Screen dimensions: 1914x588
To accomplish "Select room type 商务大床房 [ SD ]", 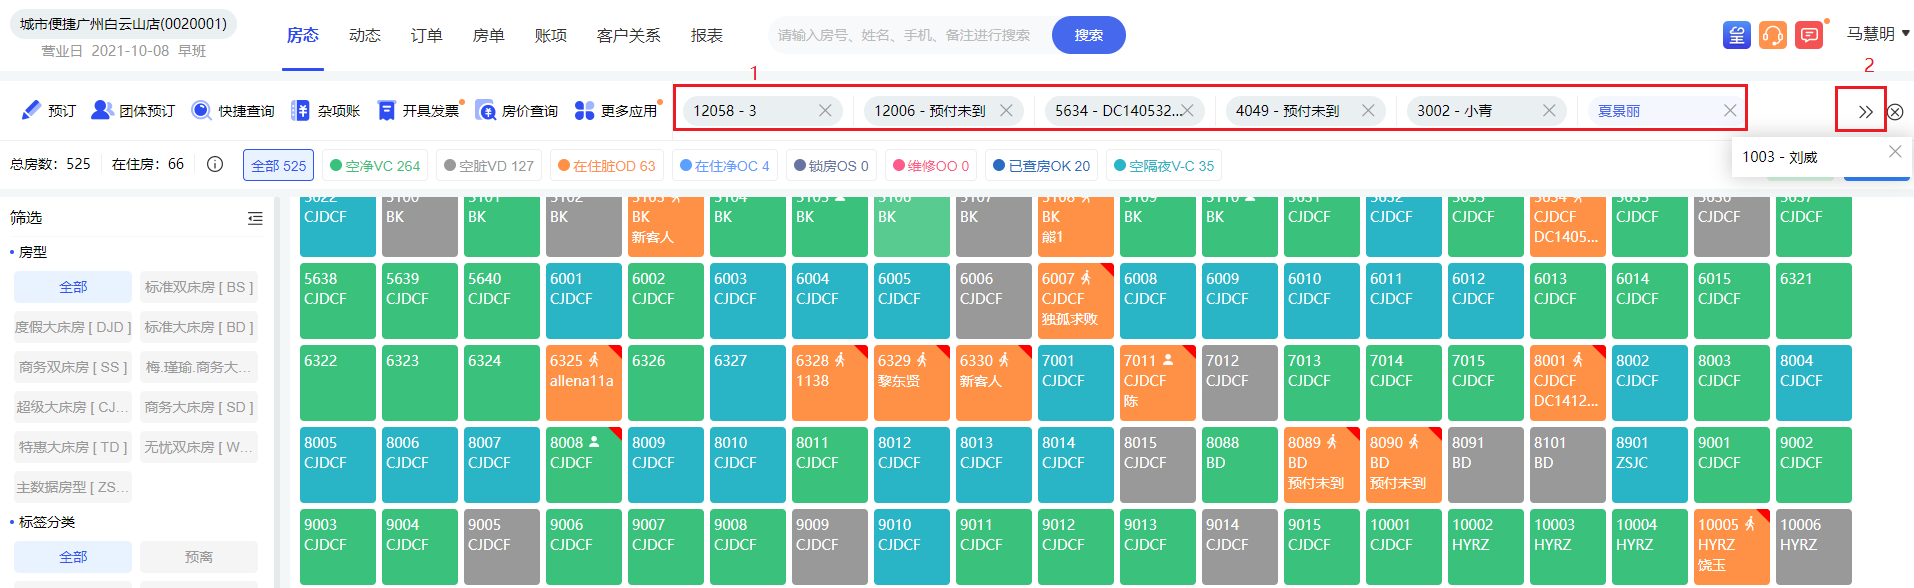I will (199, 407).
